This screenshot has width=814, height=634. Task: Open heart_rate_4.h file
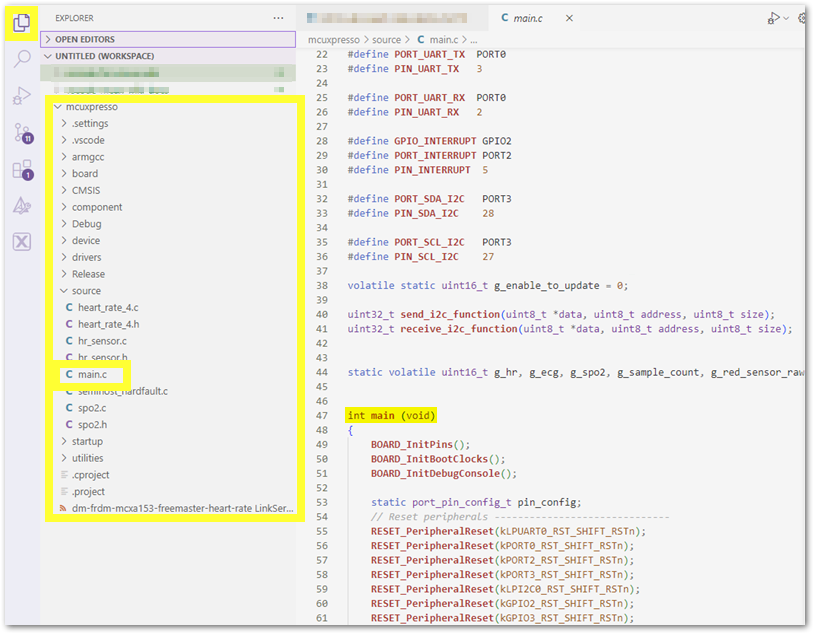click(108, 324)
